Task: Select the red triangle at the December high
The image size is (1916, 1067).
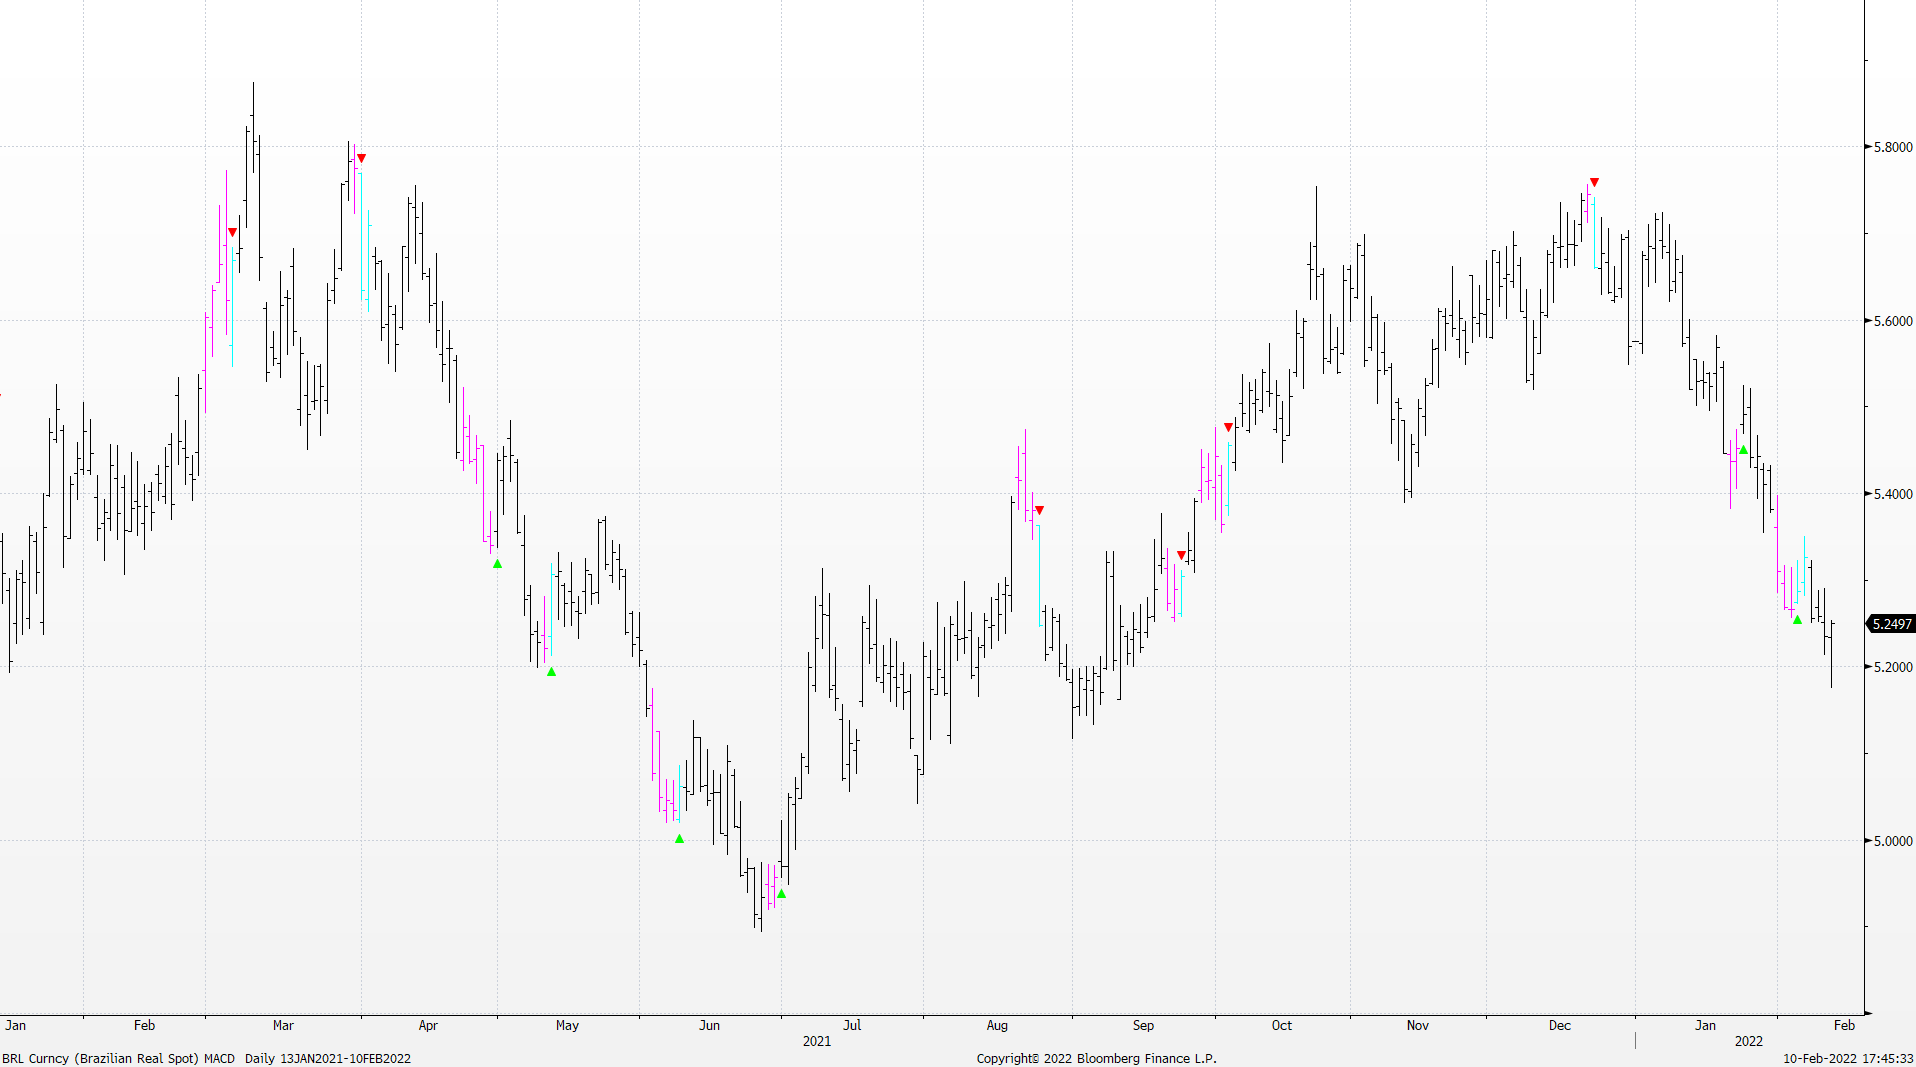Action: [1594, 182]
